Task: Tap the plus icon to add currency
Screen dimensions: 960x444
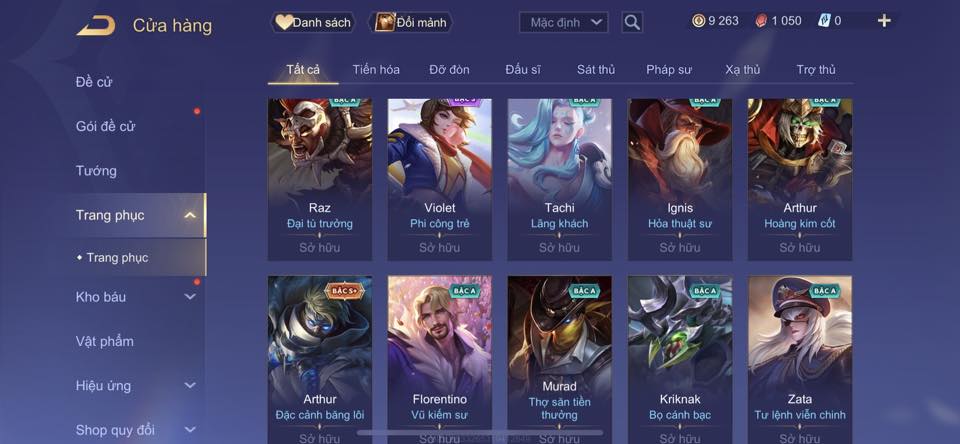Action: click(883, 21)
